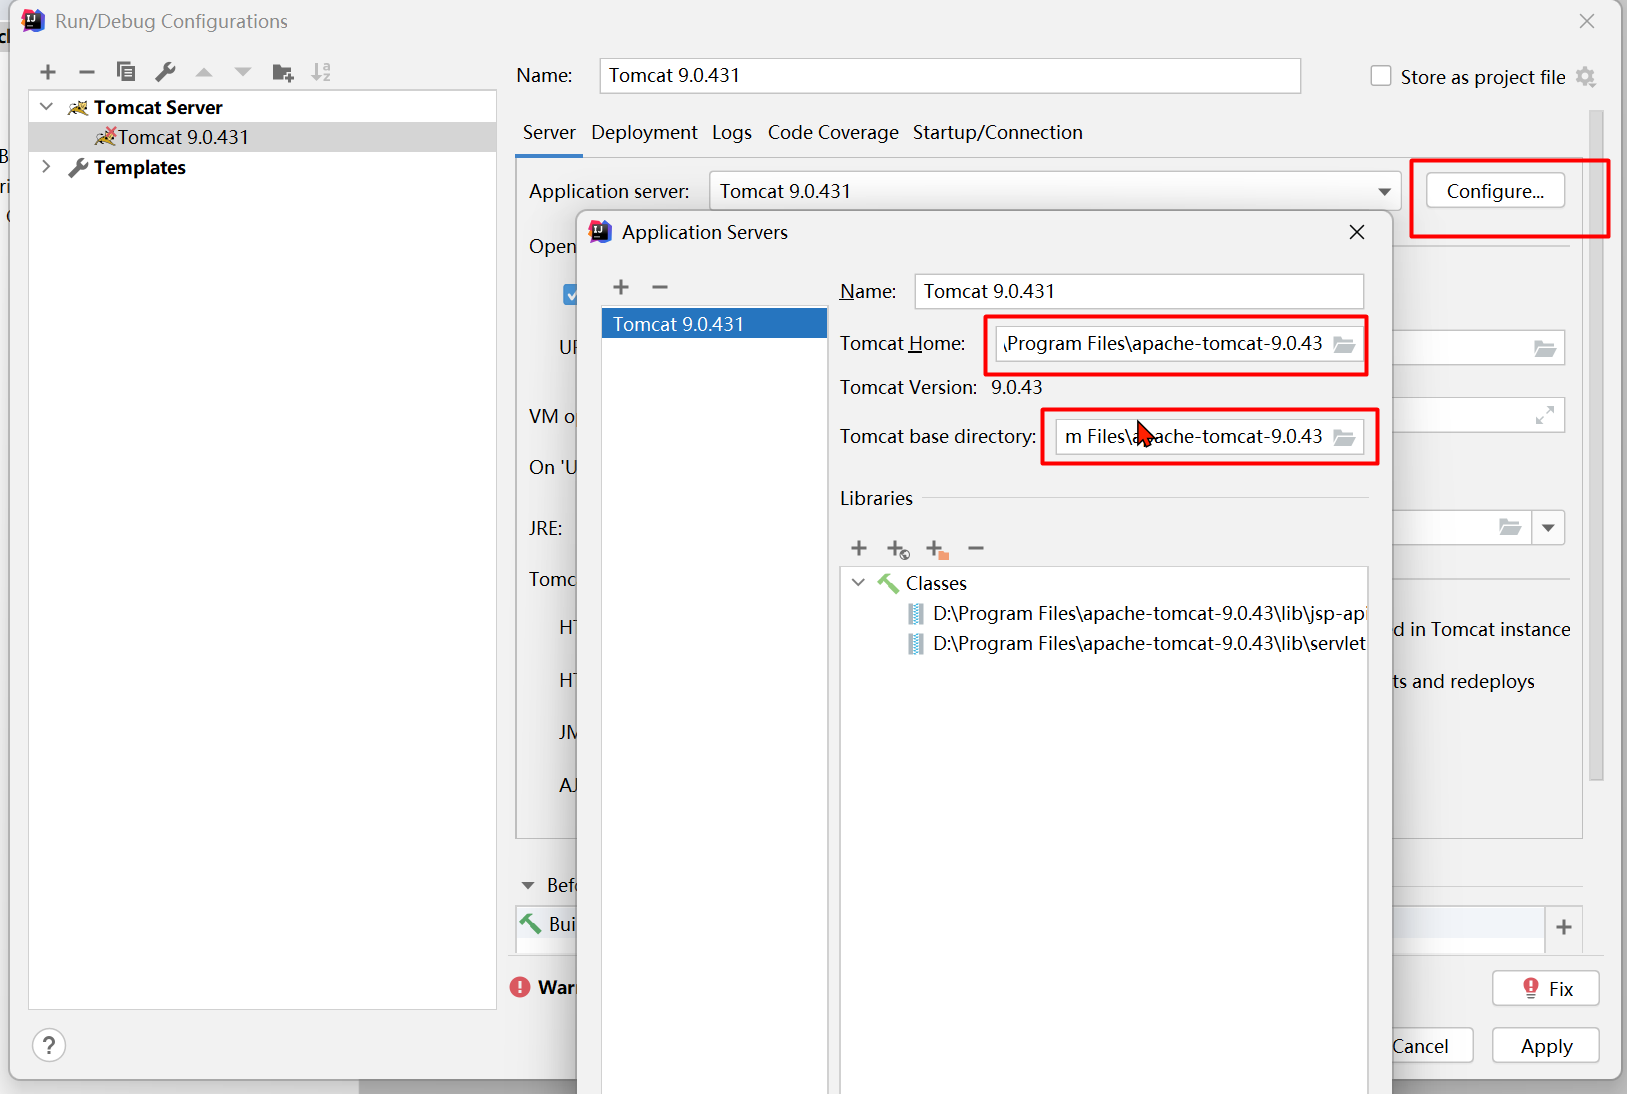Browse folder for Tomcat base directory
This screenshot has height=1094, width=1627.
pos(1344,437)
